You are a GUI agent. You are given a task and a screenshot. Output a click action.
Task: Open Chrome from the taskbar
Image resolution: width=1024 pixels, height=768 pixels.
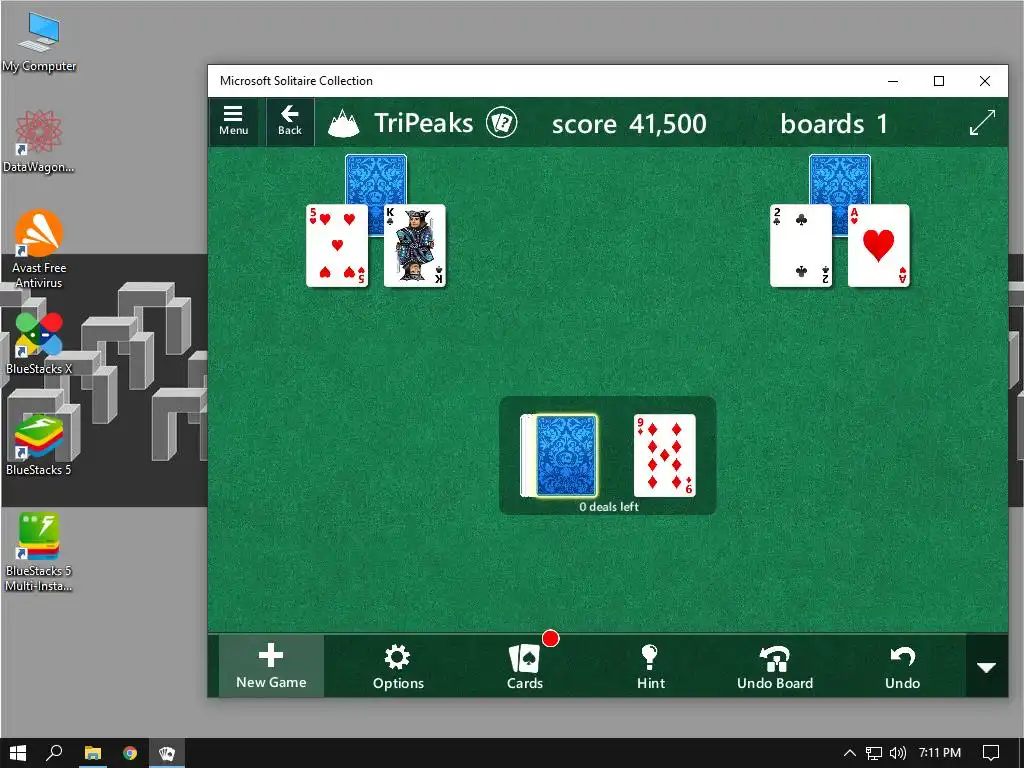pos(130,753)
